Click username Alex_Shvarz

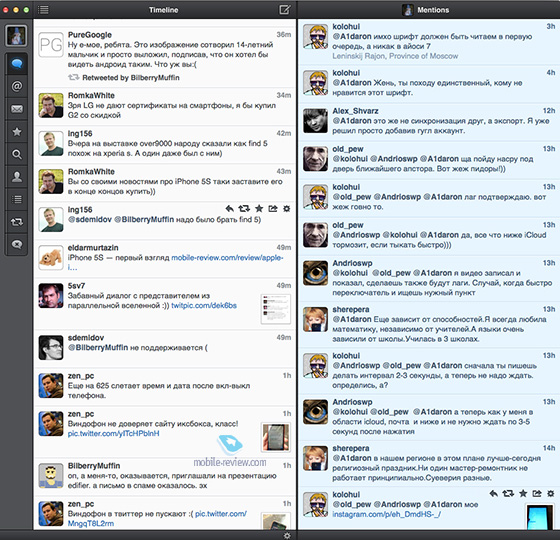point(355,111)
